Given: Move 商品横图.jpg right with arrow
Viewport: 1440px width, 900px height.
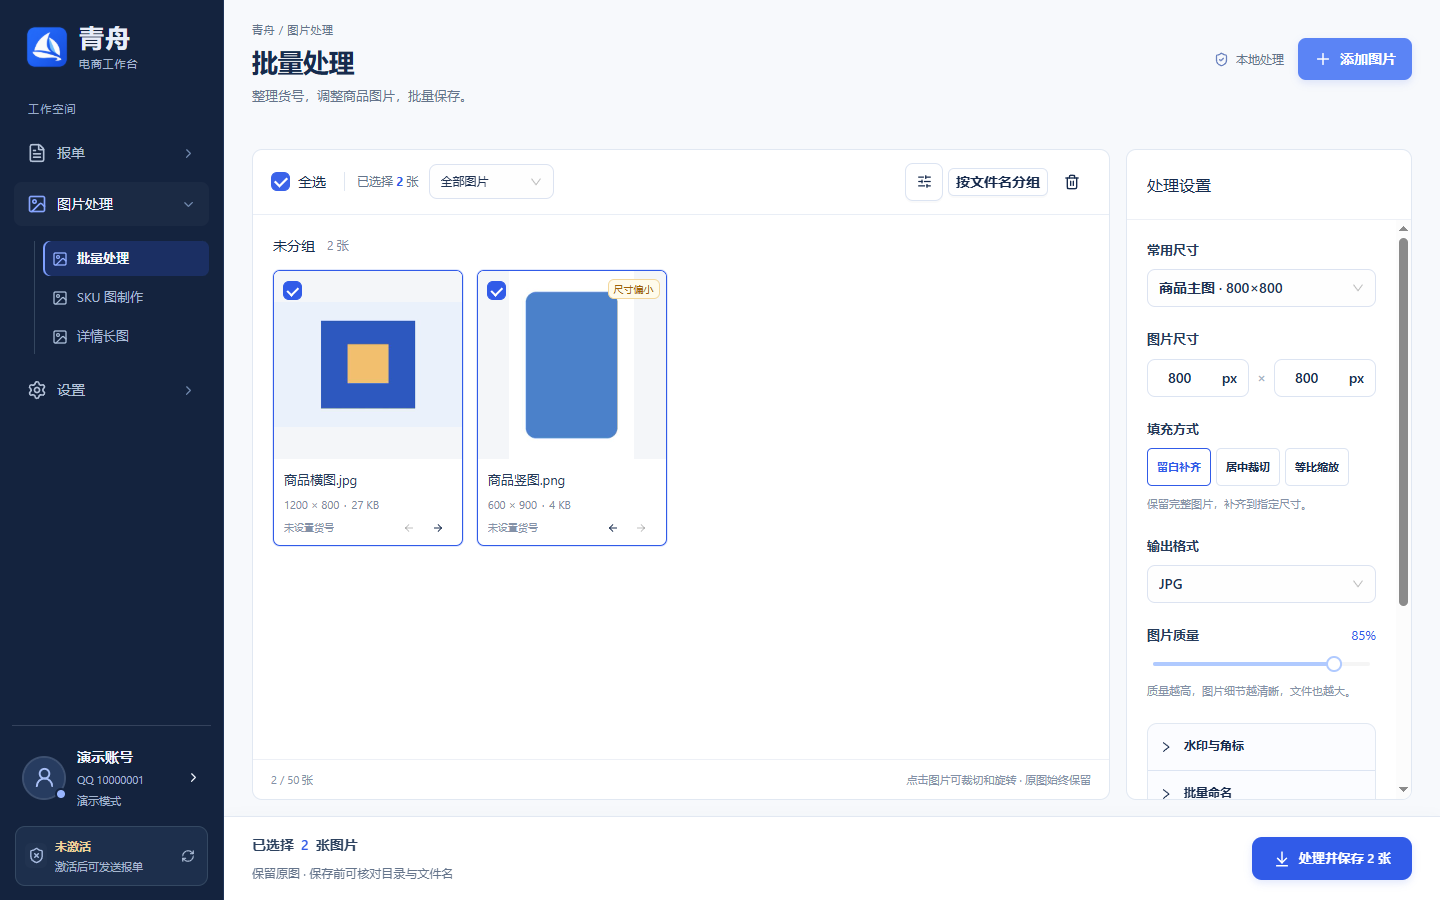Looking at the screenshot, I should tap(438, 528).
